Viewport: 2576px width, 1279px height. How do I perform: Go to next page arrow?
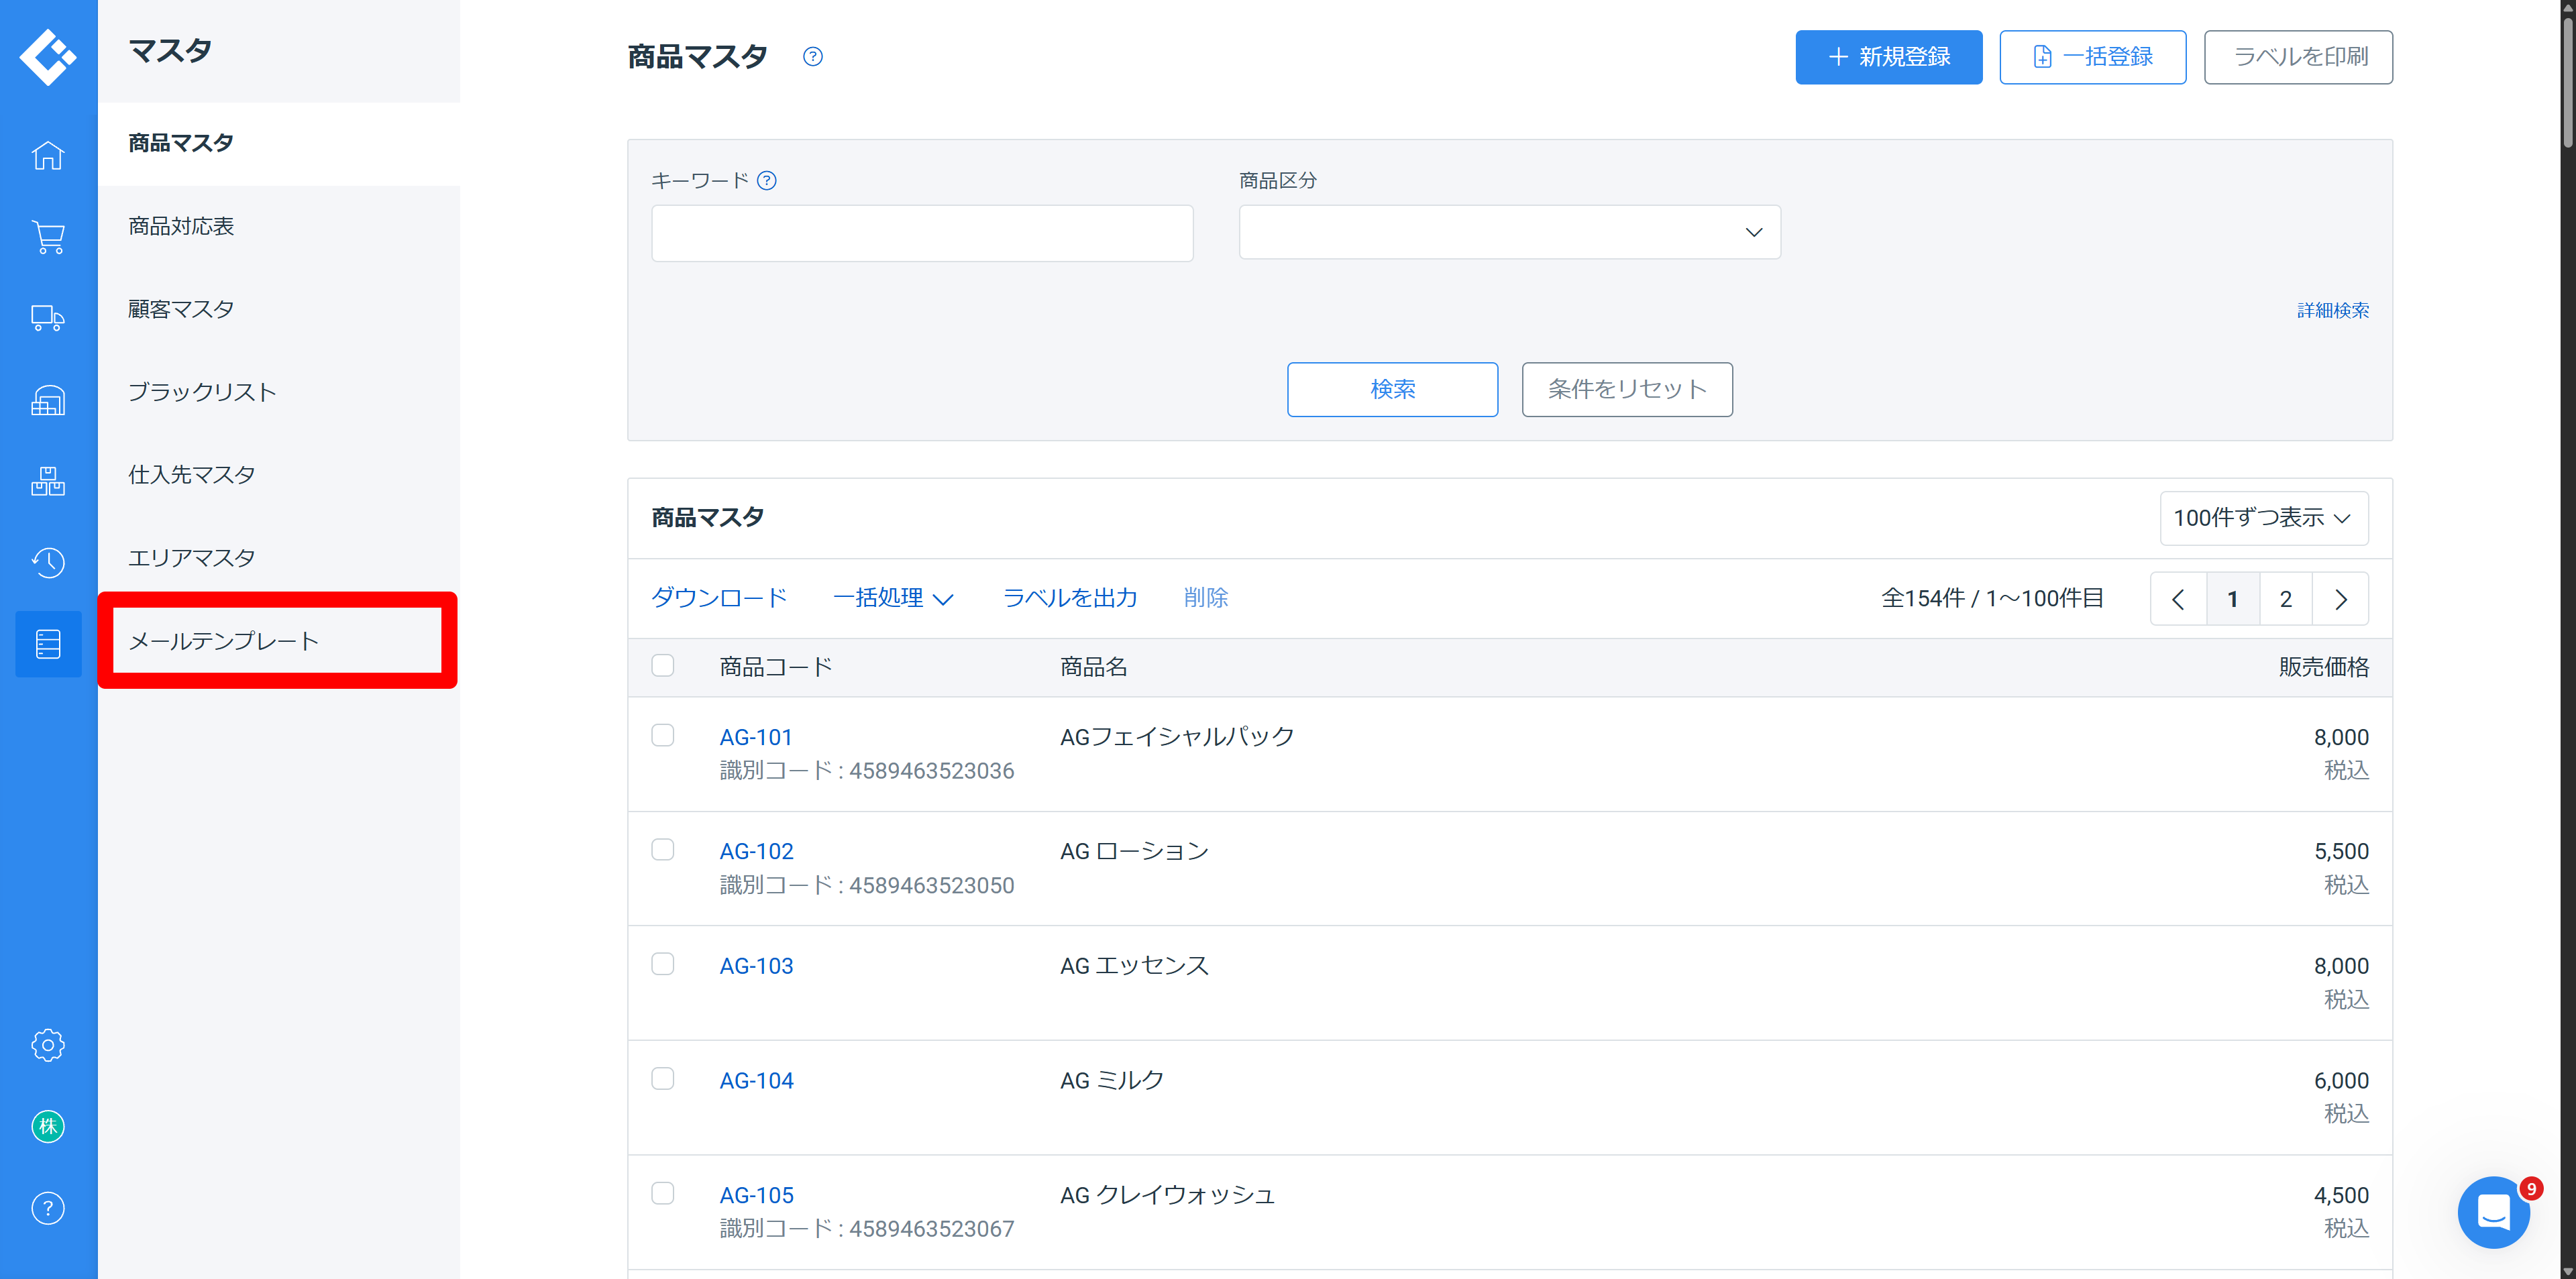[x=2341, y=599]
